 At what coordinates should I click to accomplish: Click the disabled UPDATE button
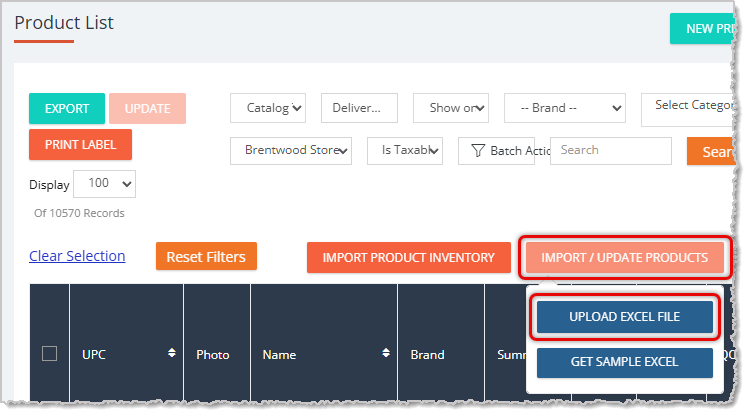coord(147,108)
